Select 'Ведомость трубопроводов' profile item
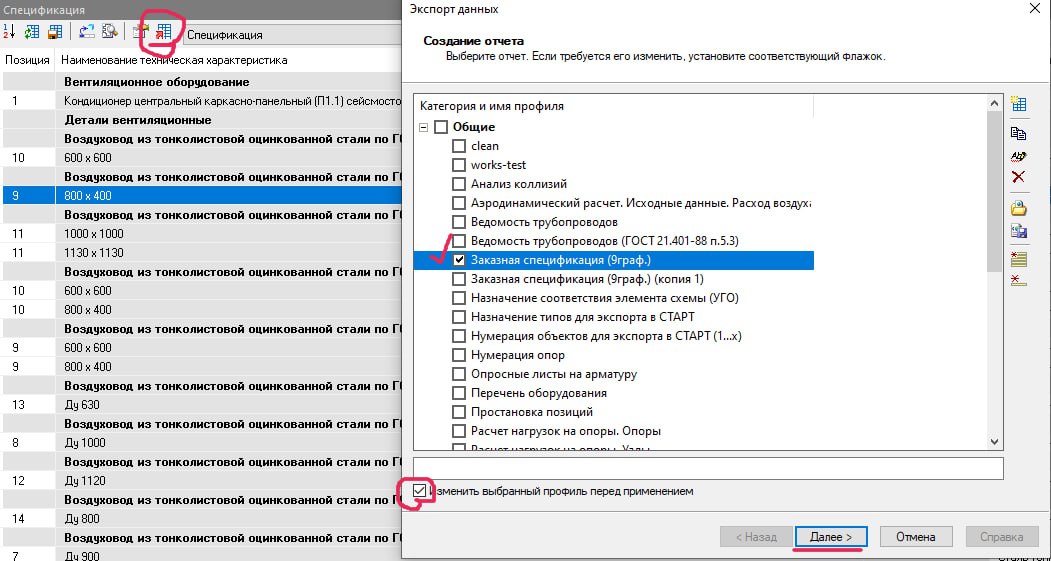 [544, 222]
